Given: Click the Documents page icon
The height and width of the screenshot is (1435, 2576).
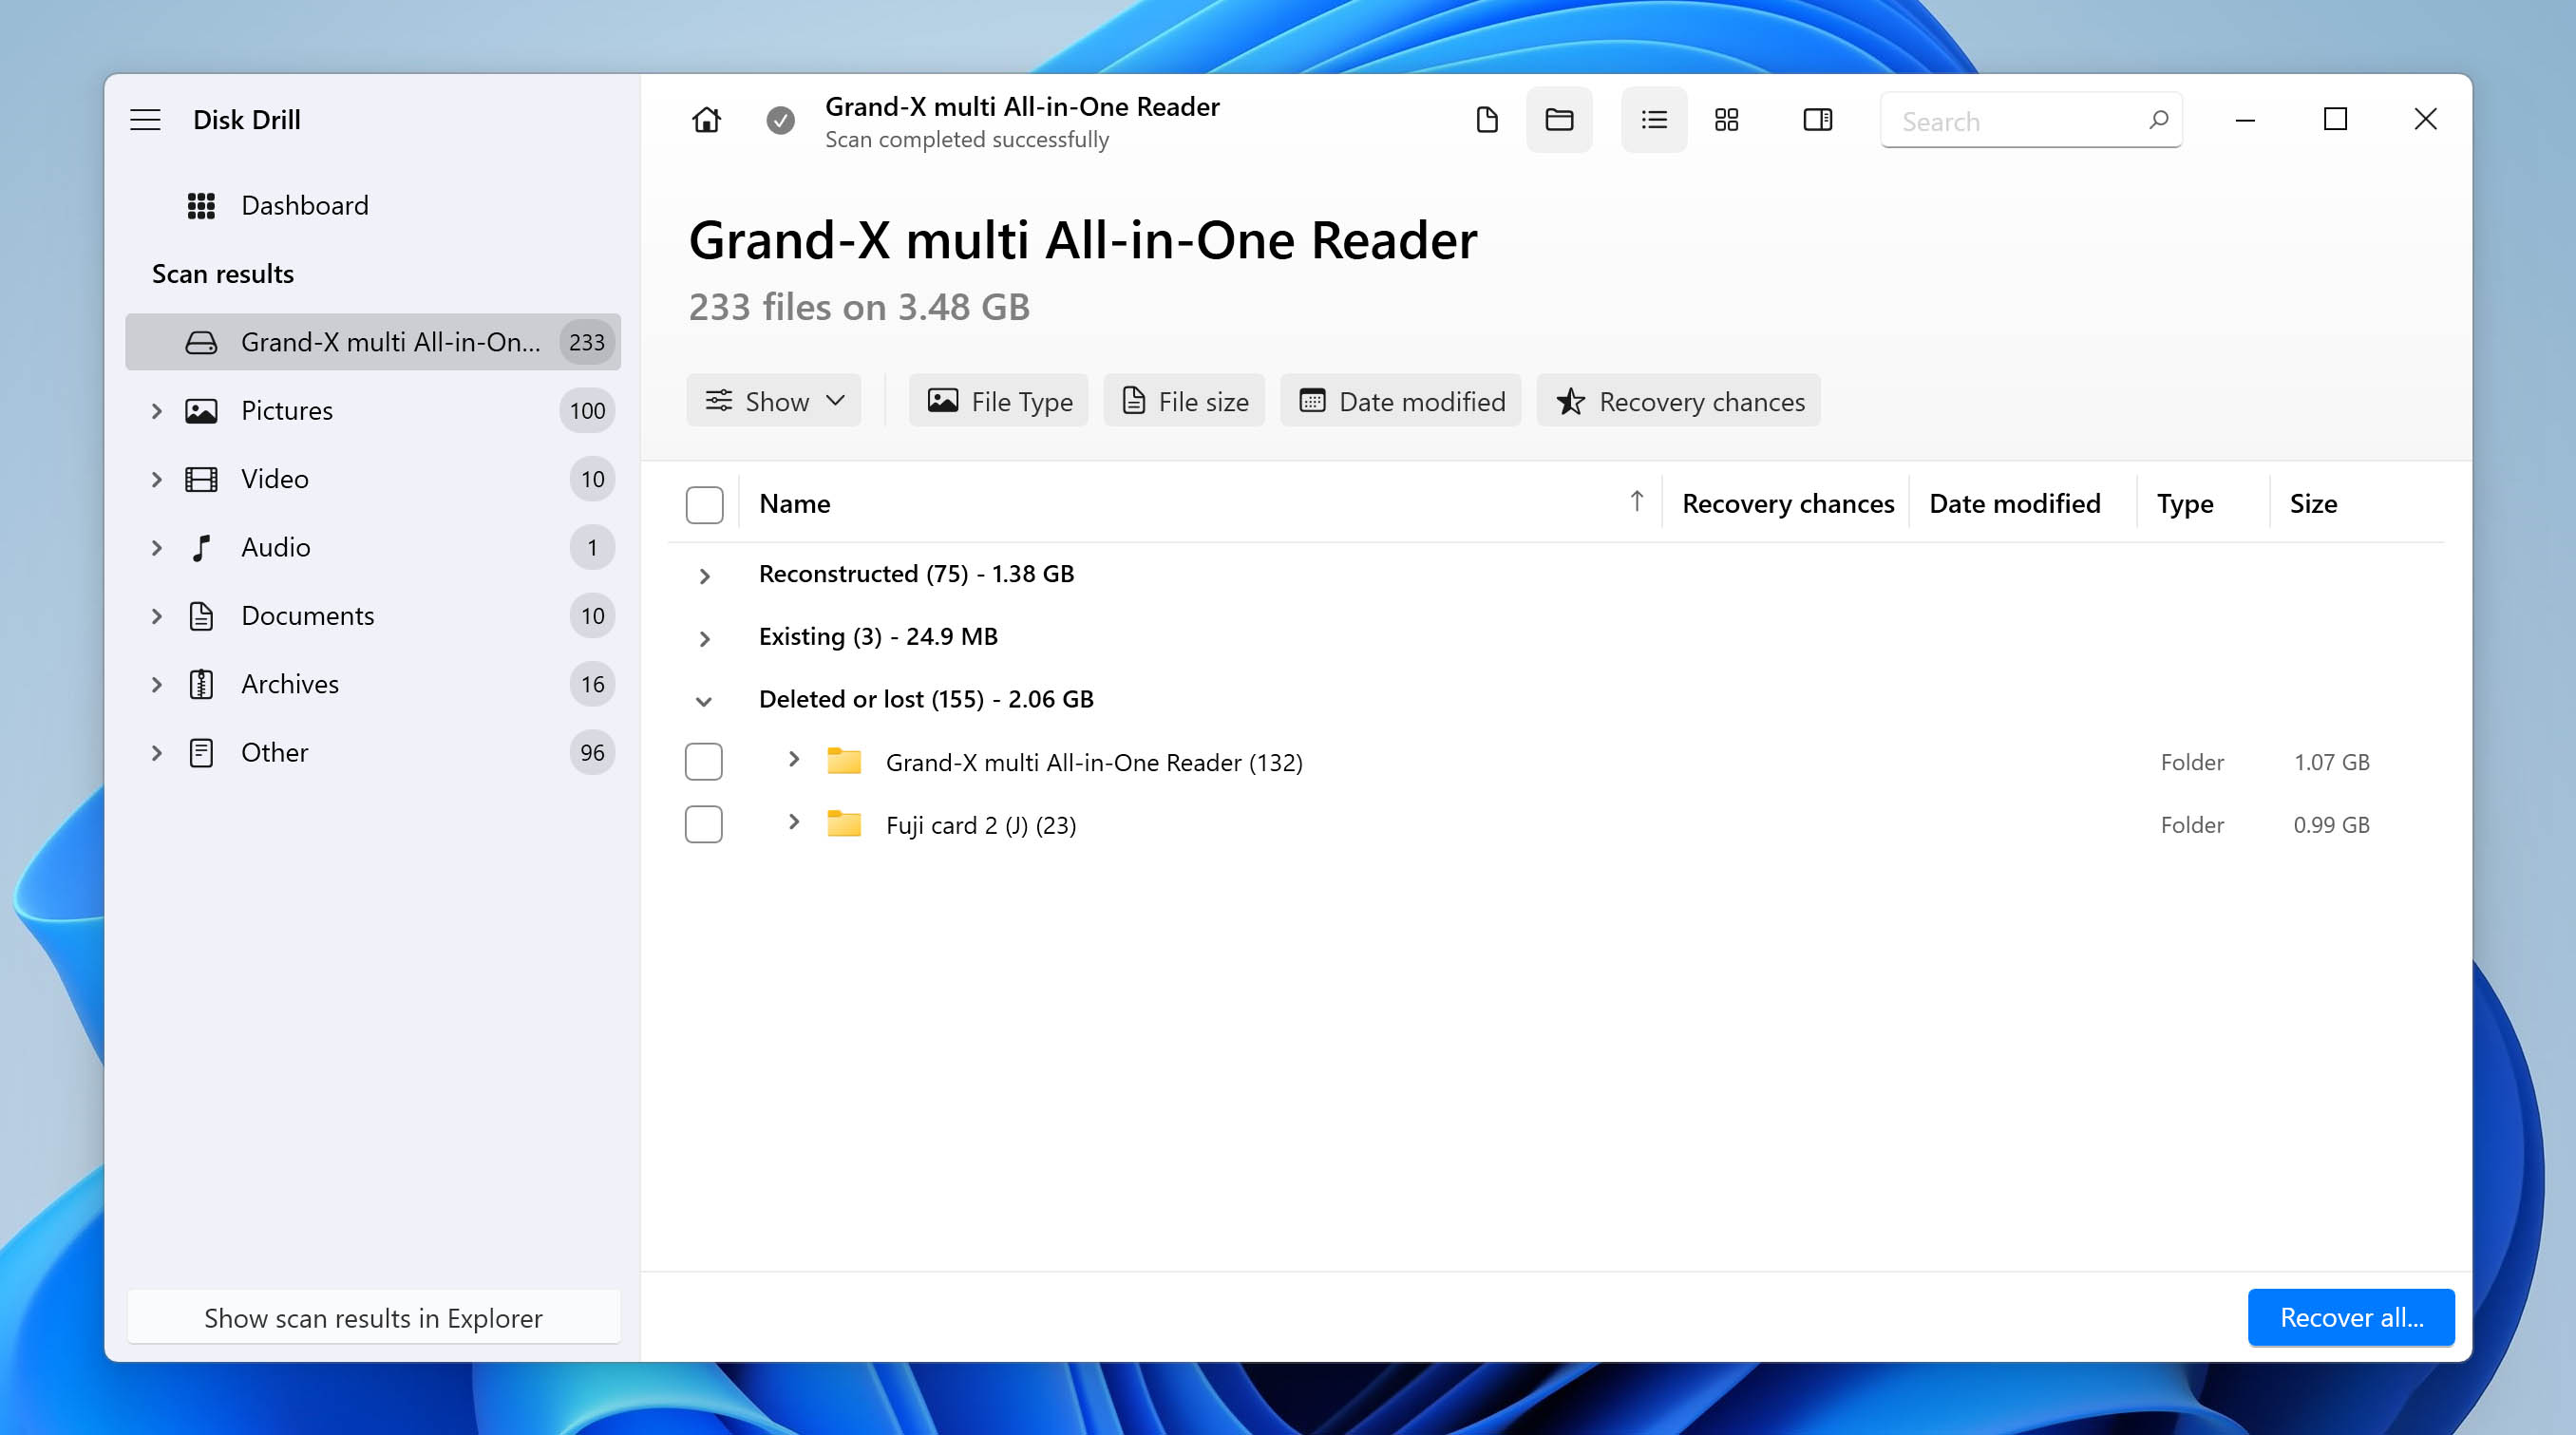Looking at the screenshot, I should [x=201, y=616].
